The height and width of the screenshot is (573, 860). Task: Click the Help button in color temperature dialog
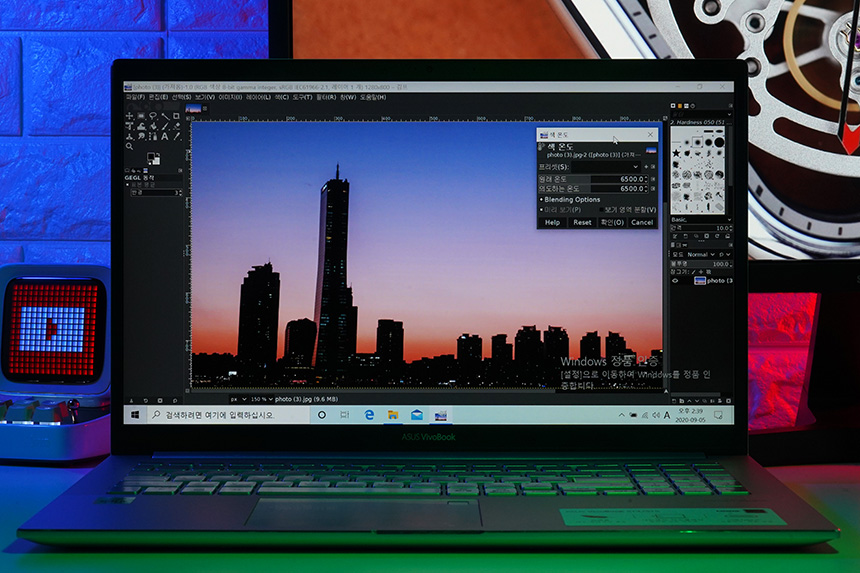pos(552,223)
